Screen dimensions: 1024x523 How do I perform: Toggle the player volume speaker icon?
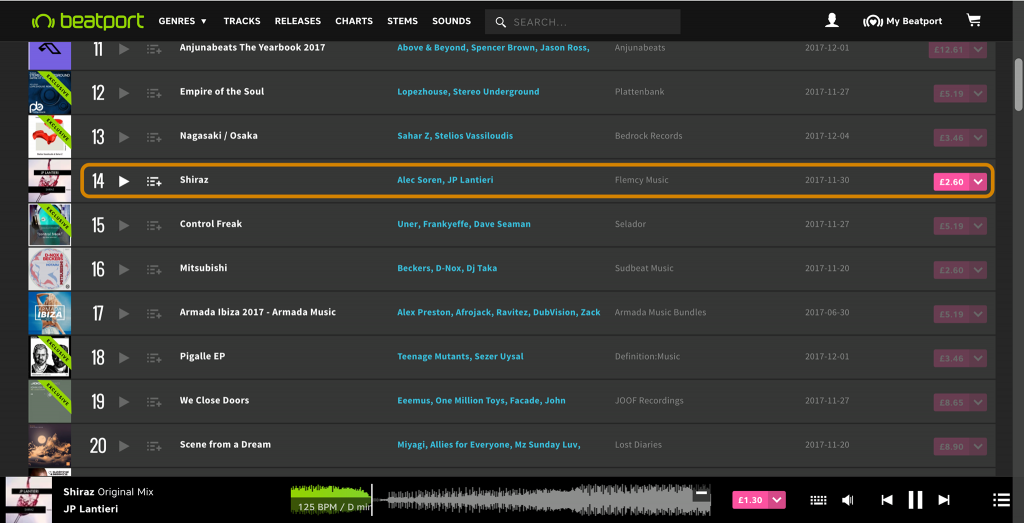click(848, 500)
